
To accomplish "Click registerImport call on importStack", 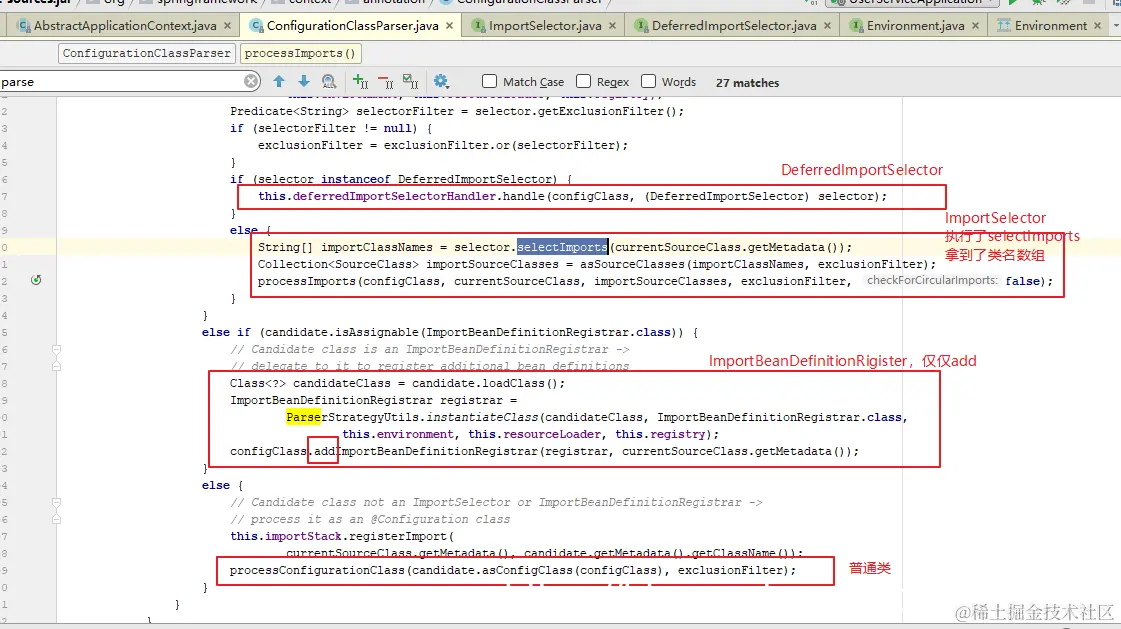I will point(397,536).
